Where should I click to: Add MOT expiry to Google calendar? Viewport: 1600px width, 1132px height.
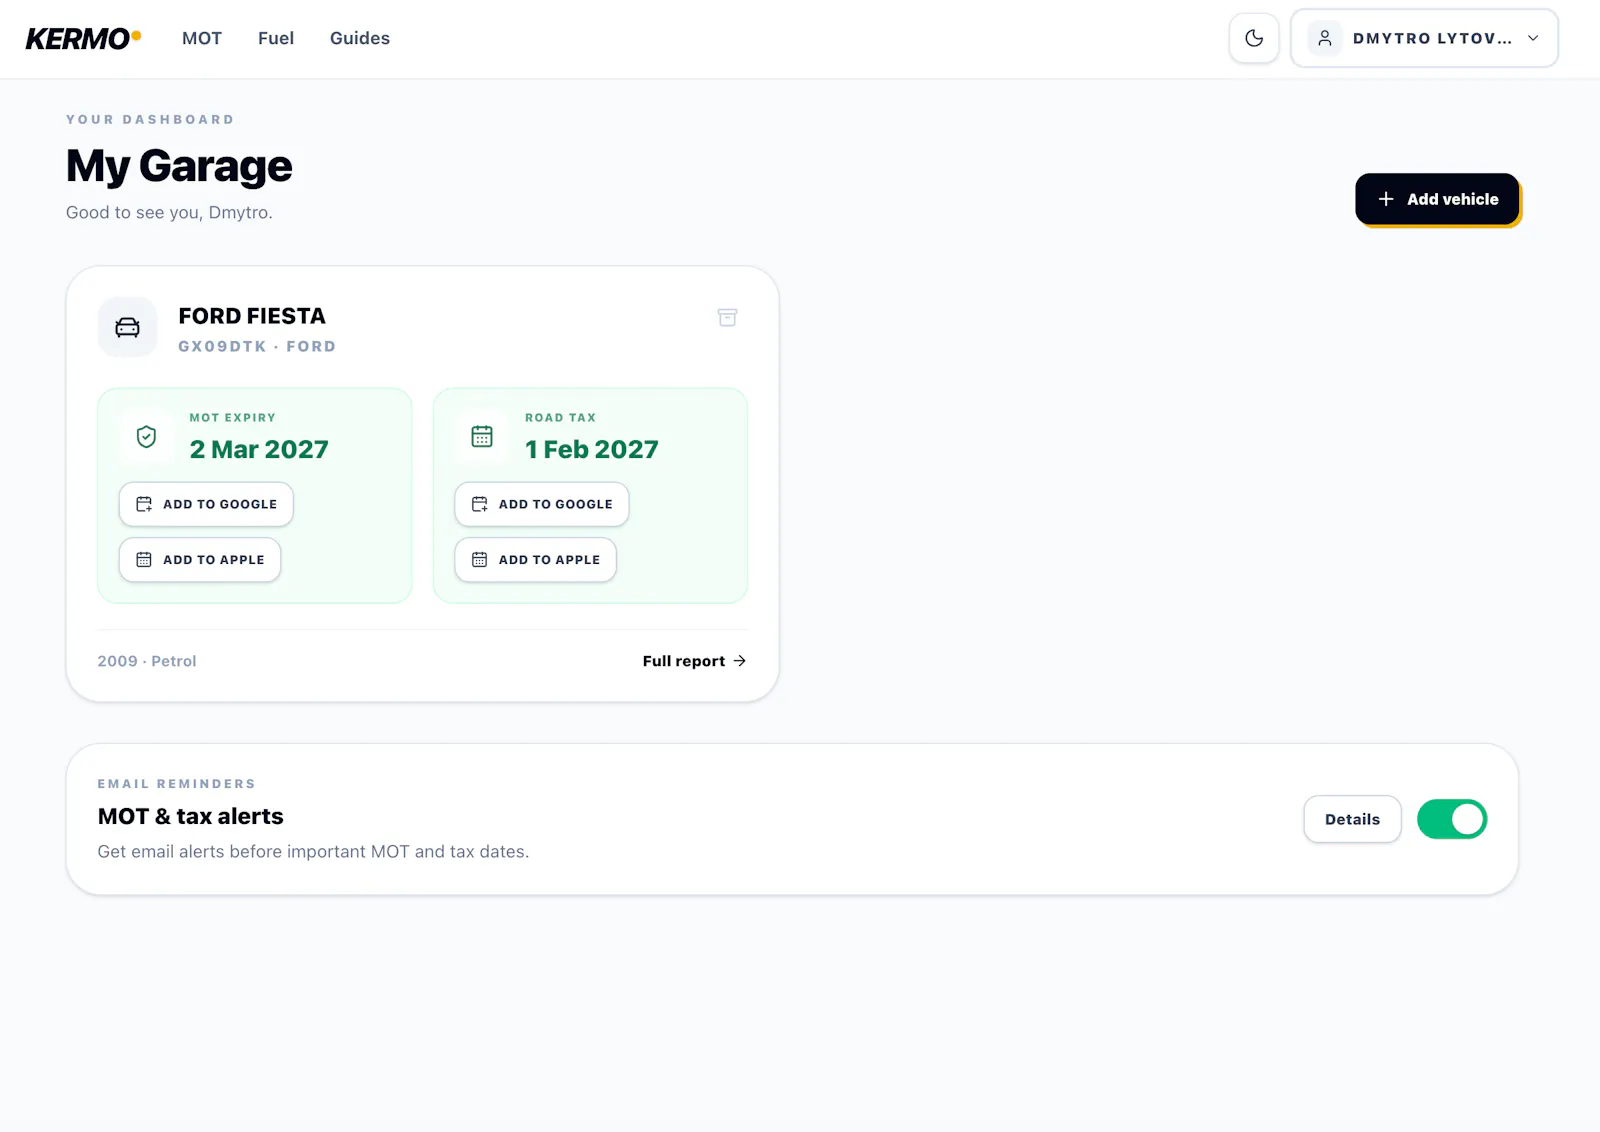coord(206,504)
